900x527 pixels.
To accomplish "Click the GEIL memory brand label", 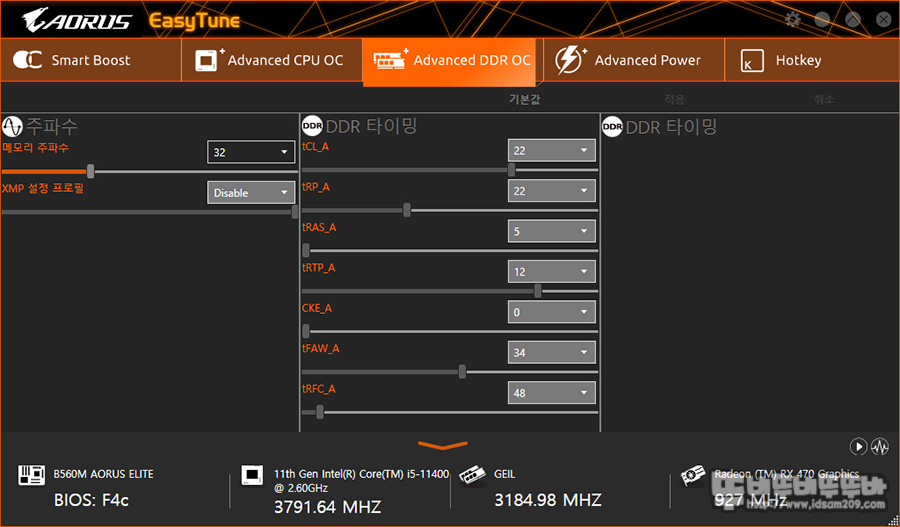I will tap(505, 474).
